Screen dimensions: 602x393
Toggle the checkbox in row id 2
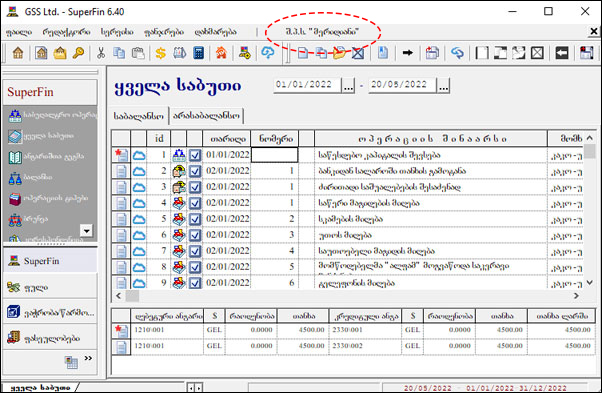tap(195, 171)
